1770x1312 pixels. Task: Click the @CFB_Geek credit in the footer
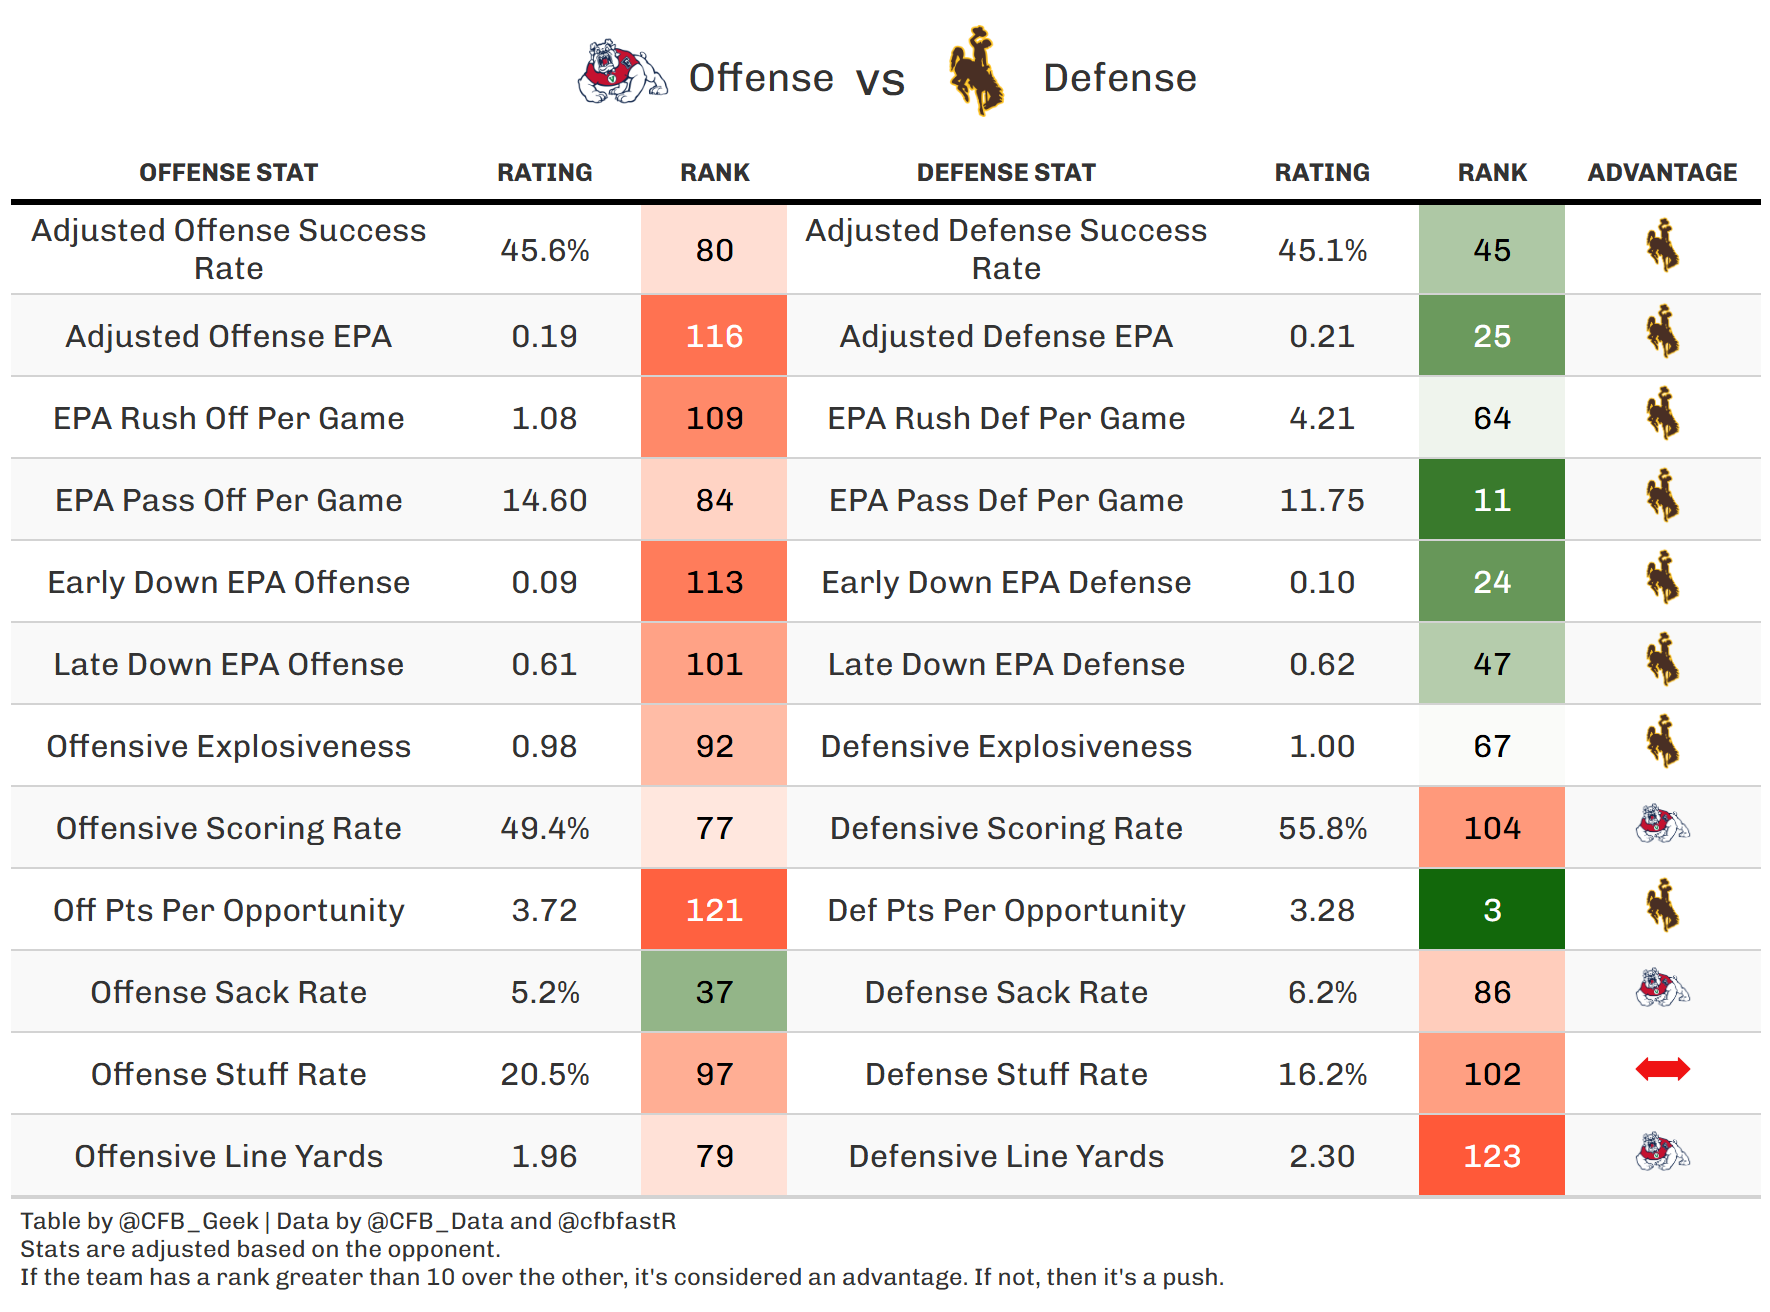click(x=188, y=1221)
